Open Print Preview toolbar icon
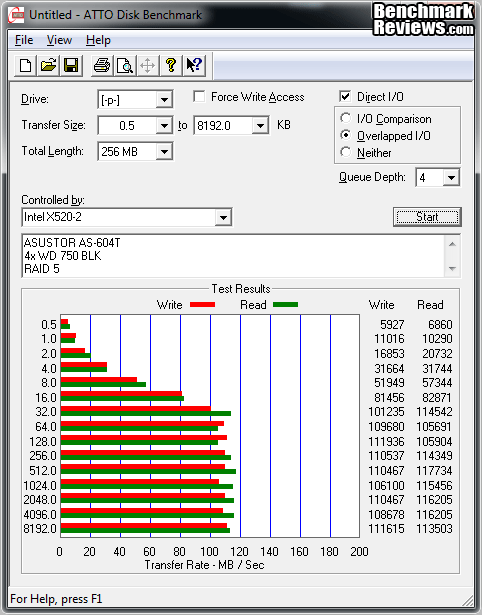 point(125,66)
